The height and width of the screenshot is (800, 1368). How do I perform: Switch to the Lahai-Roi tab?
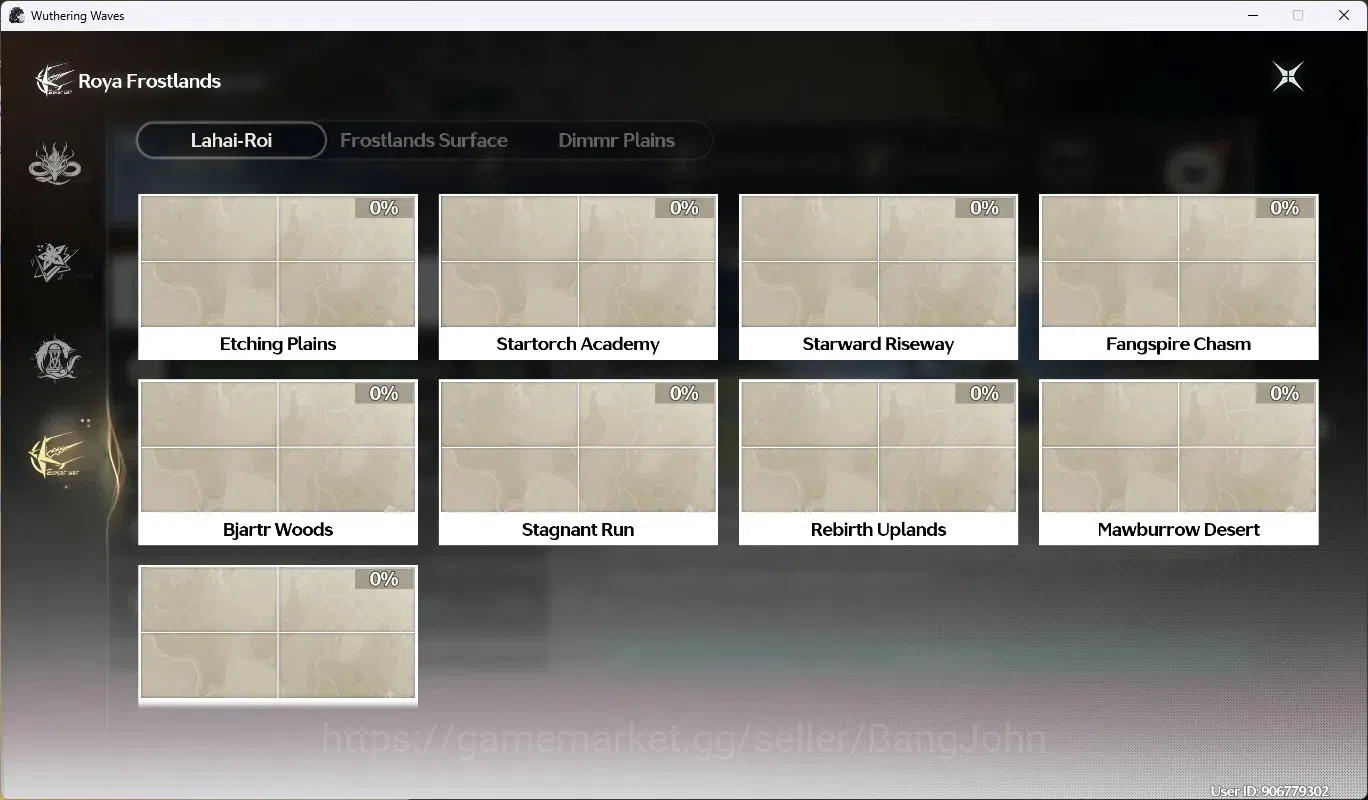[231, 140]
